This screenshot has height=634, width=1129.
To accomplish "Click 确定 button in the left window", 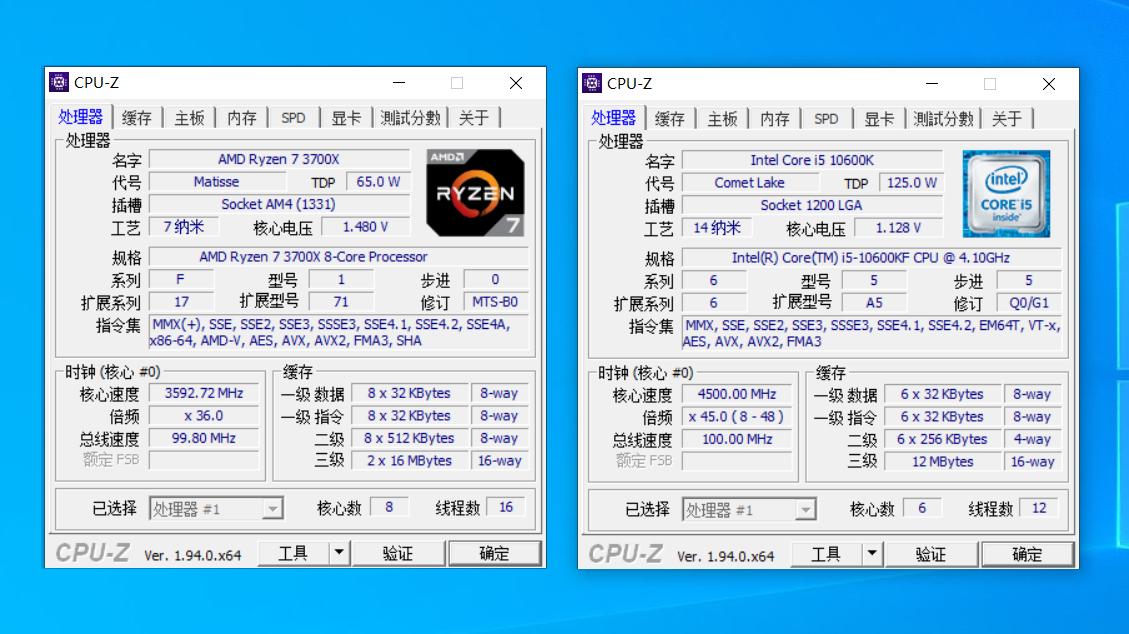I will tap(494, 553).
